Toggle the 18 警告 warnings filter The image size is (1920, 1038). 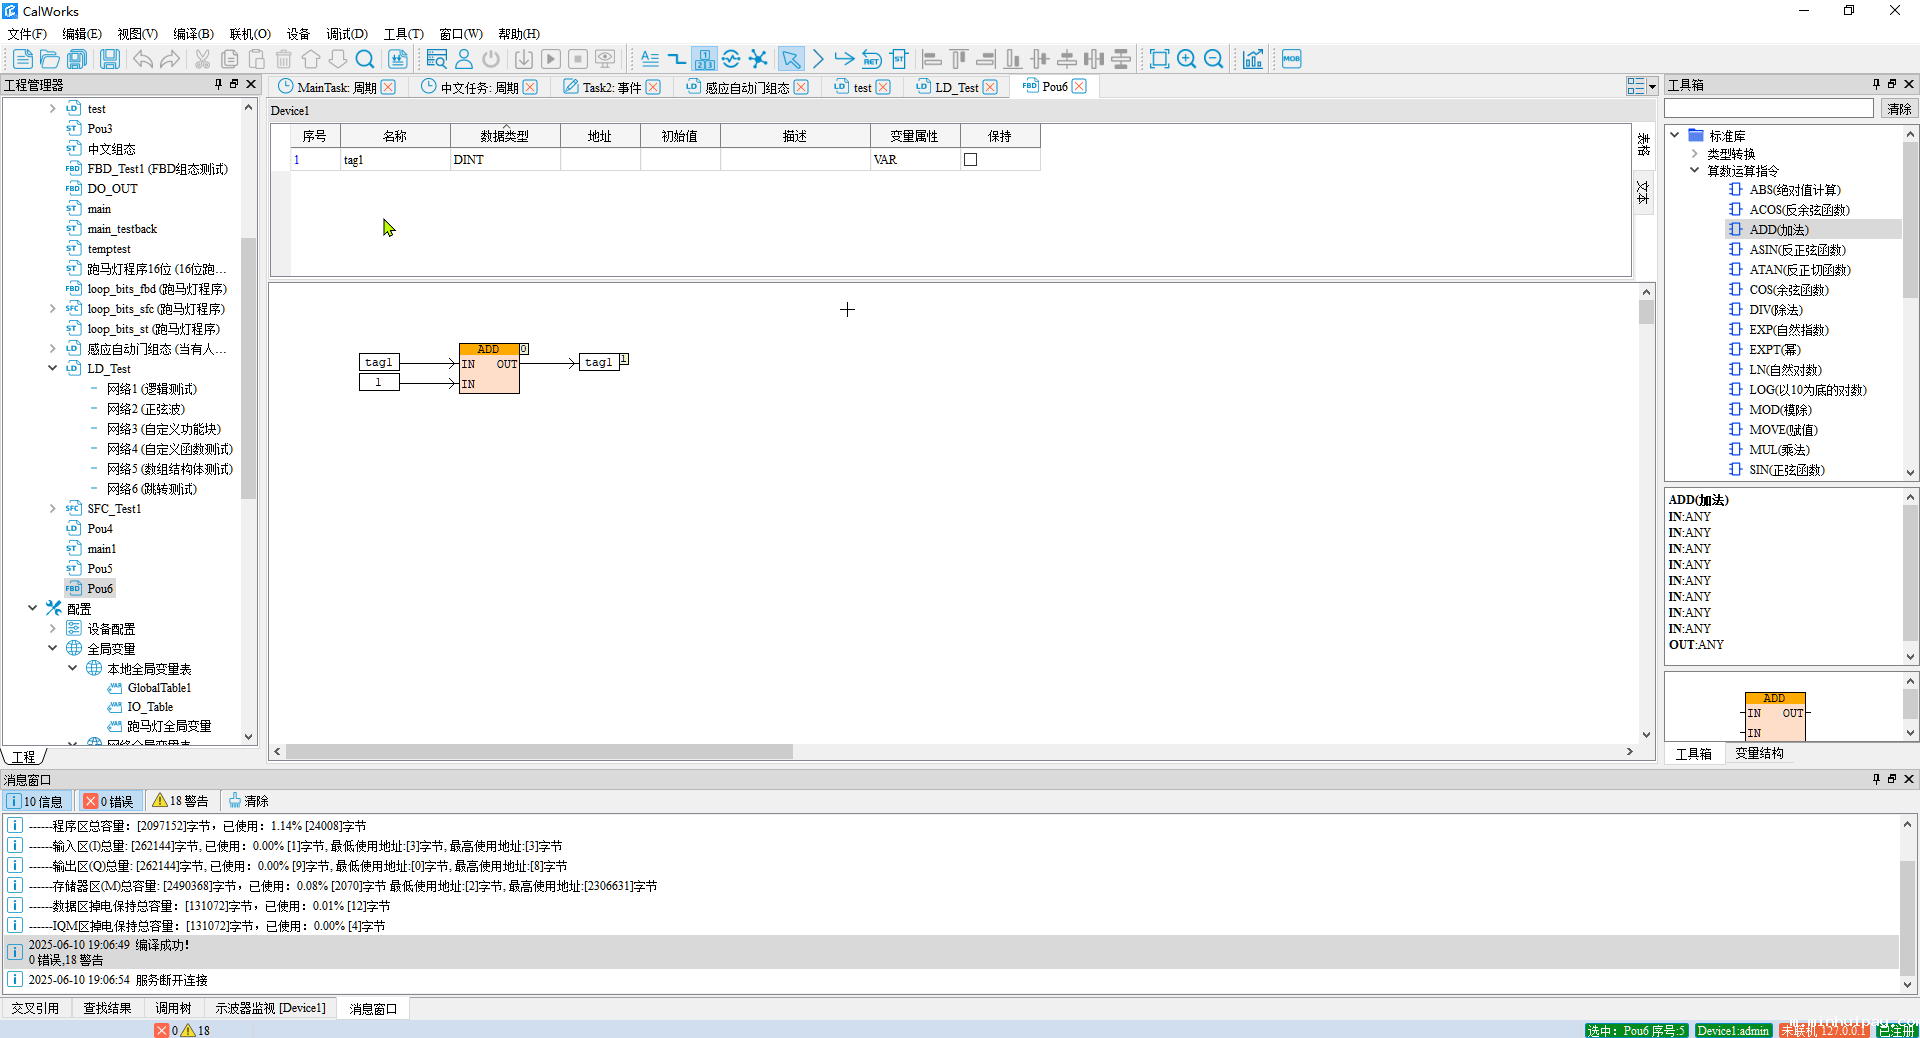[x=181, y=801]
